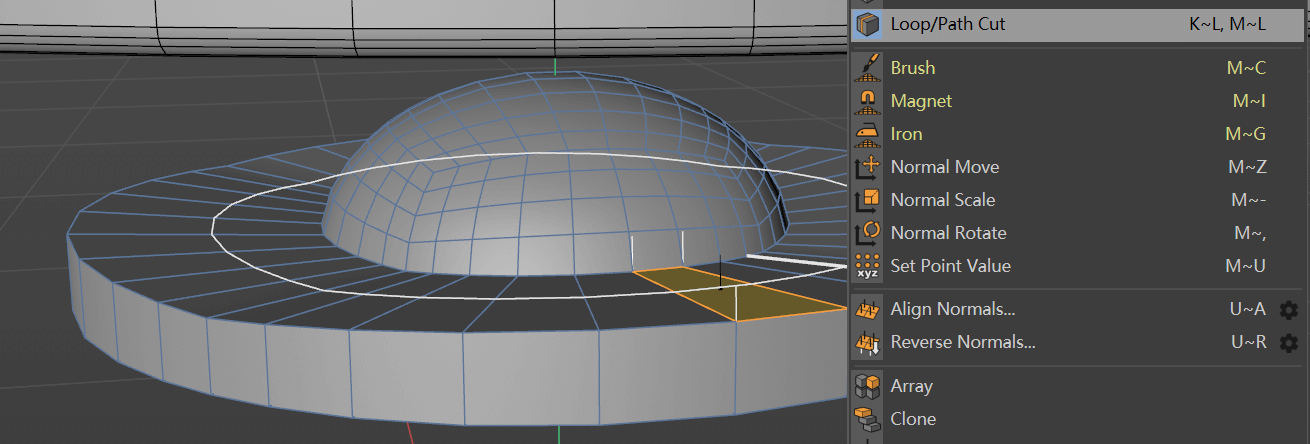This screenshot has width=1310, height=444.
Task: Click the Reverse Normals icon
Action: pos(867,343)
